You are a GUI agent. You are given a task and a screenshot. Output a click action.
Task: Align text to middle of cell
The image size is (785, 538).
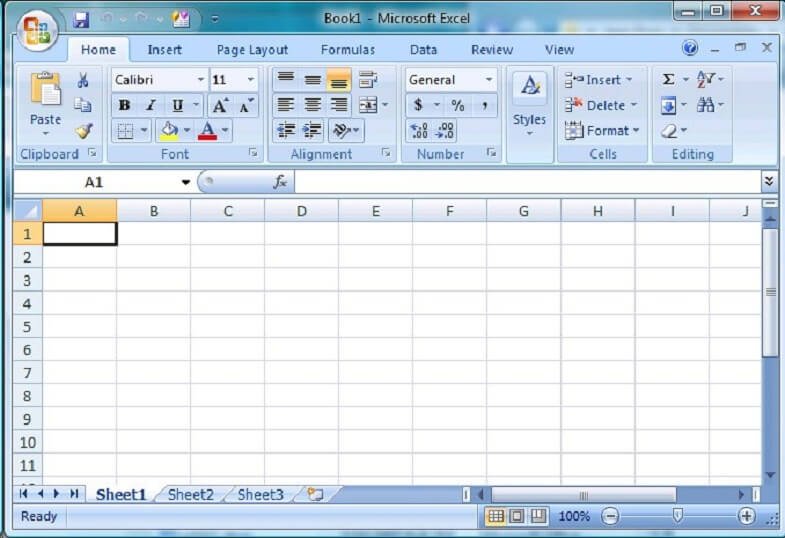pyautogui.click(x=312, y=79)
